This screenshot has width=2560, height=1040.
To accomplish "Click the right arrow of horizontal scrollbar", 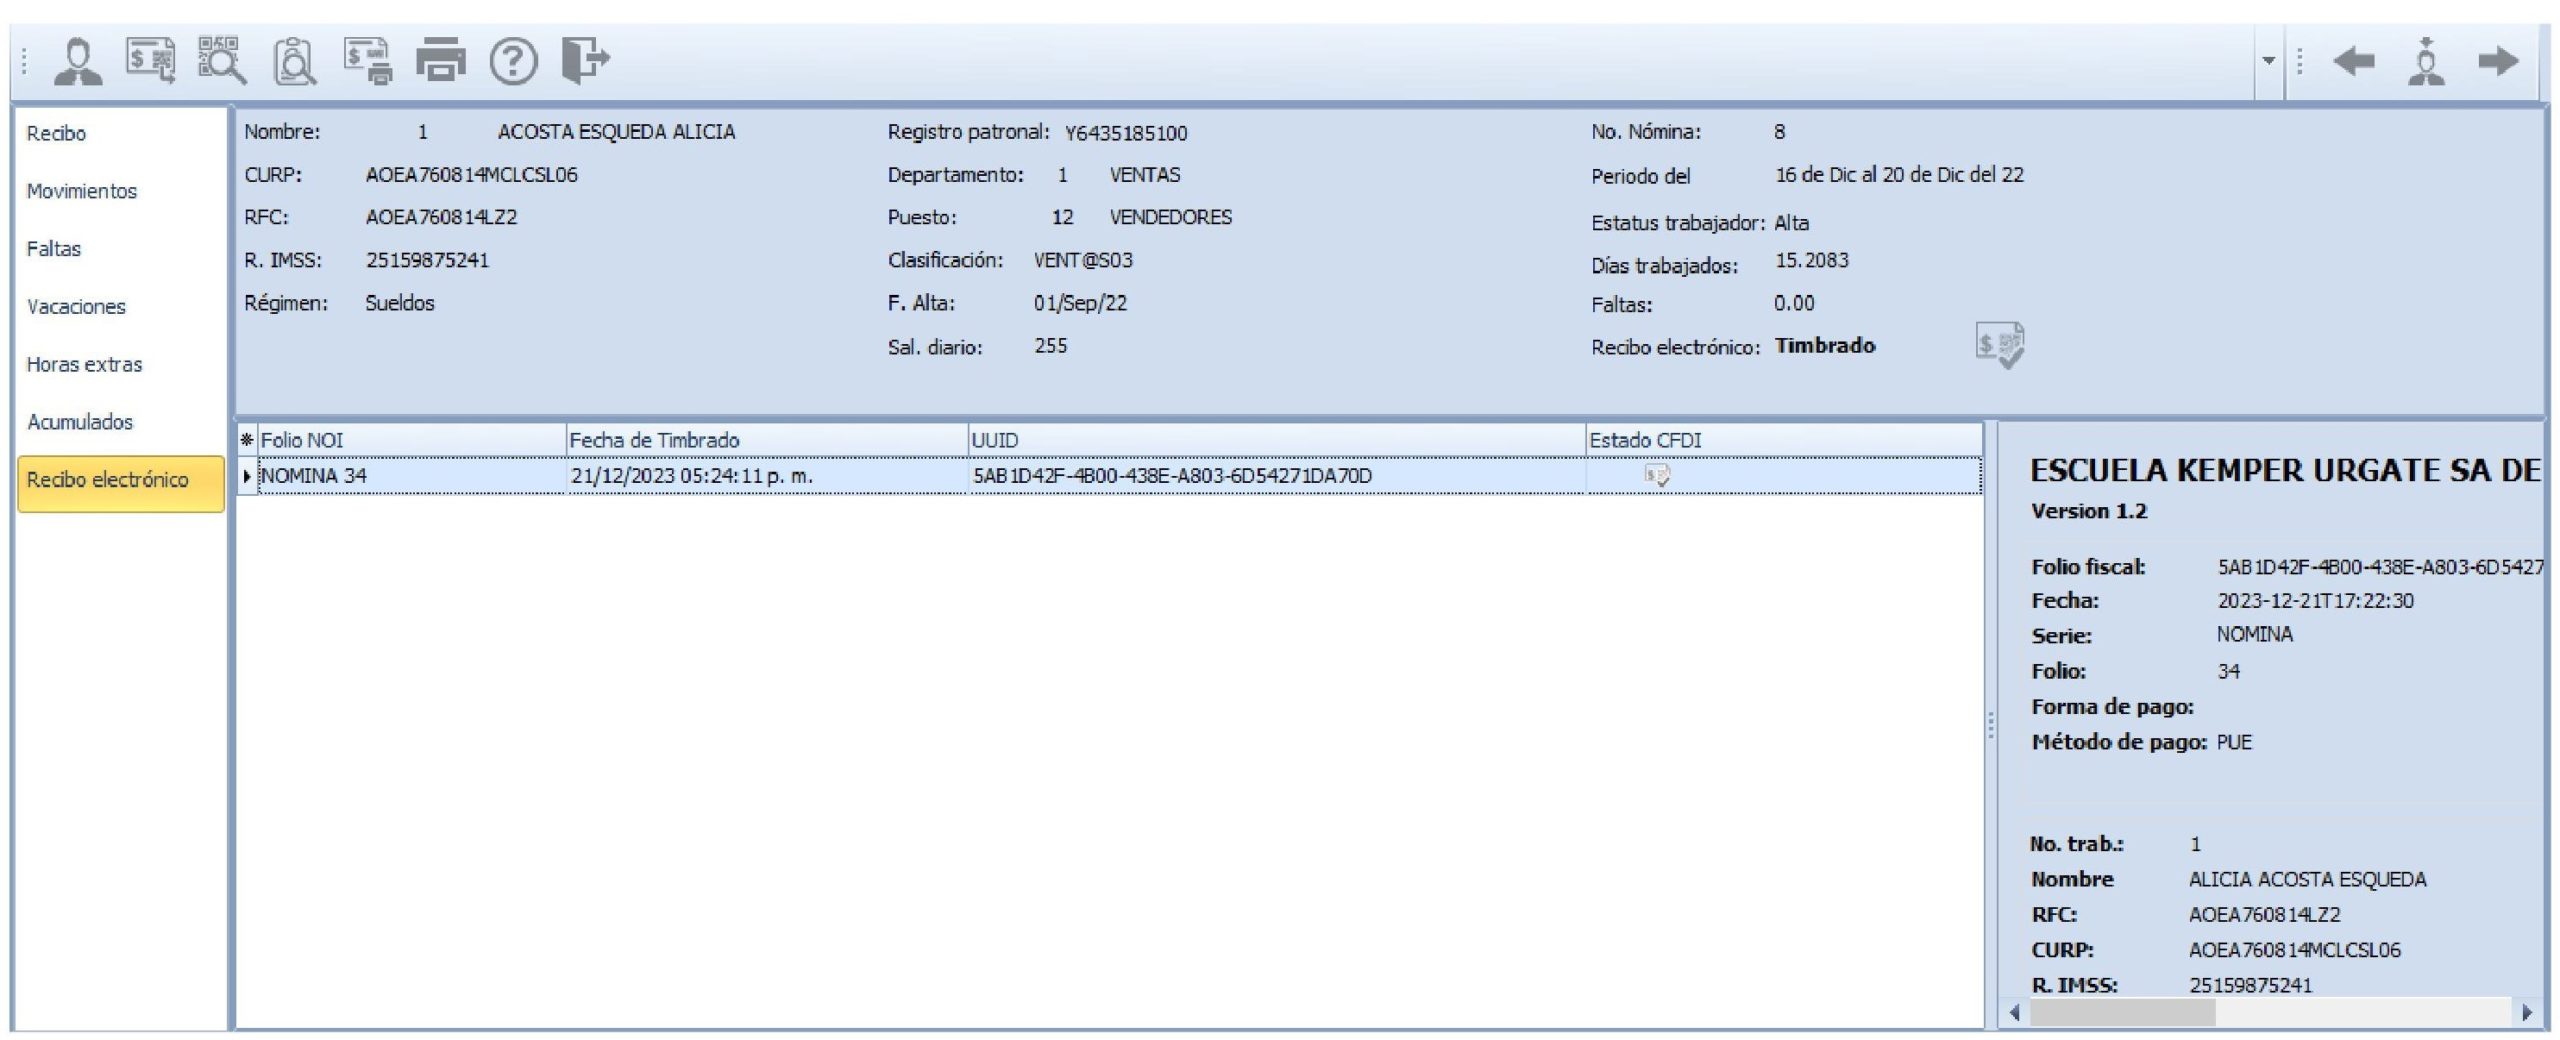I will click(2528, 1012).
